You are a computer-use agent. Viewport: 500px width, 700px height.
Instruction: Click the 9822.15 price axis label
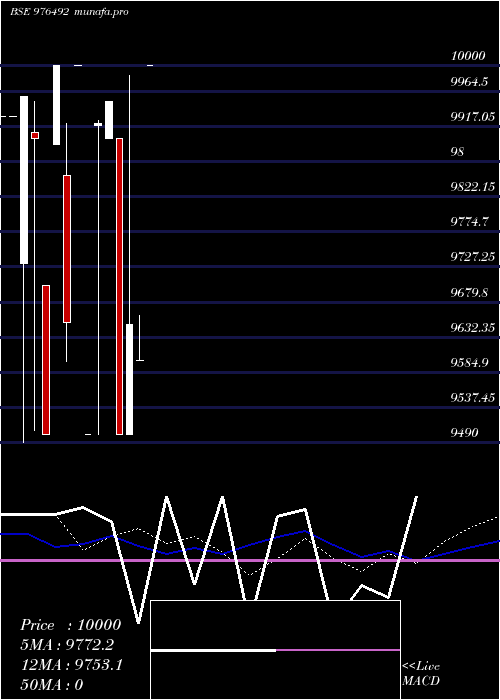(x=473, y=187)
